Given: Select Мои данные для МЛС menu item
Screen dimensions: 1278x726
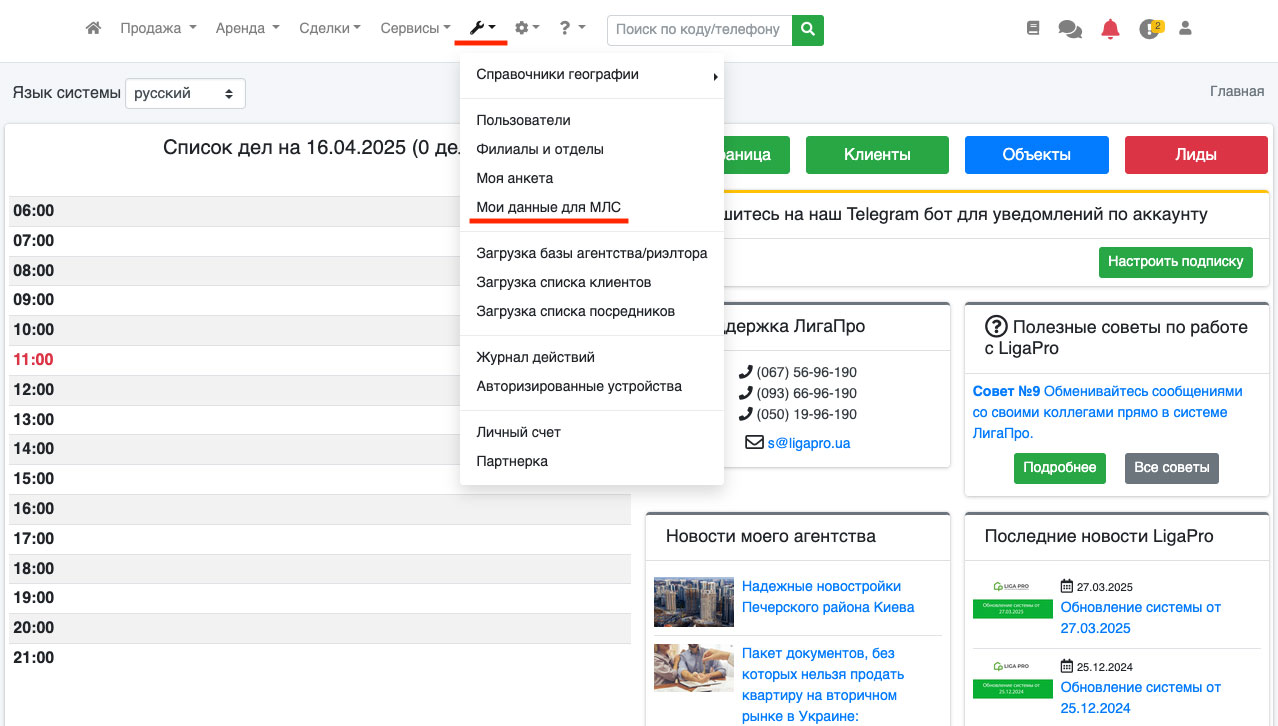Looking at the screenshot, I should (x=548, y=207).
